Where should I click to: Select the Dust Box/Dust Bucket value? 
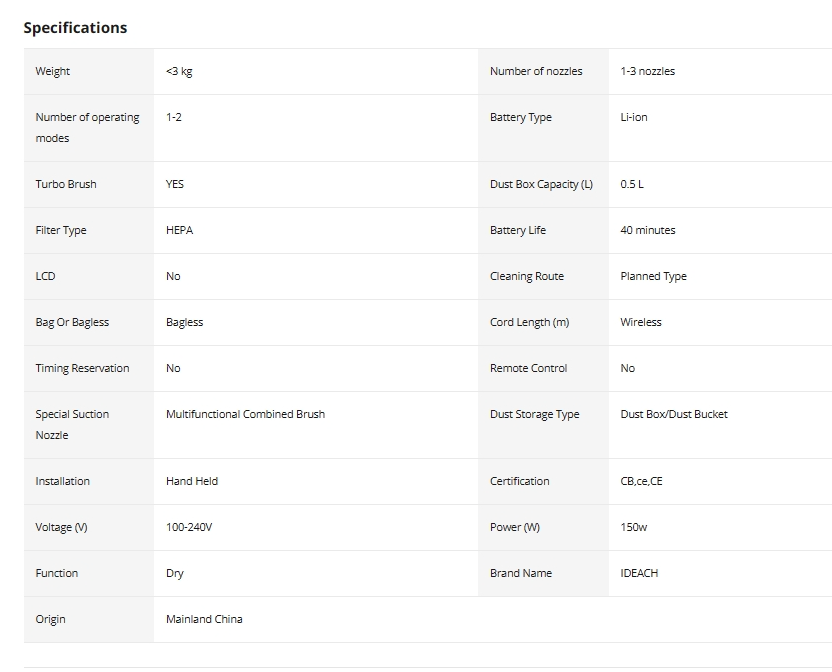(x=674, y=414)
